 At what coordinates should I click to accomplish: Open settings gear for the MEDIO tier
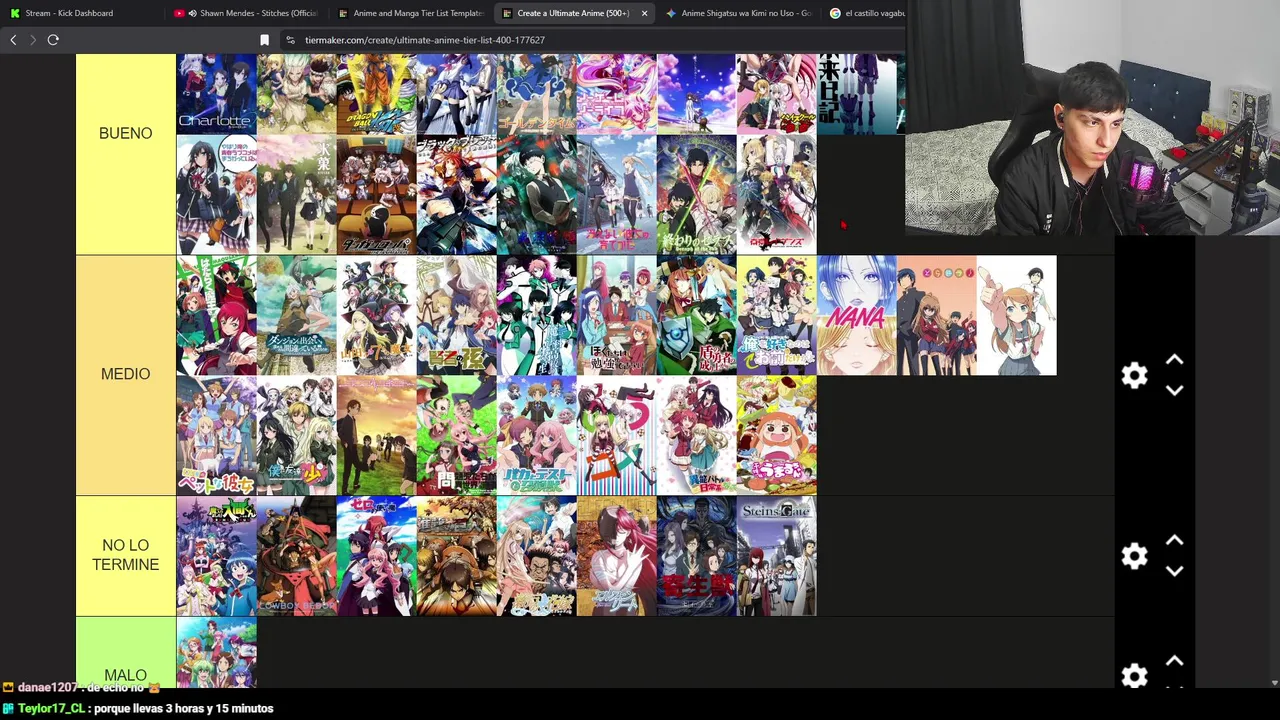click(x=1134, y=375)
